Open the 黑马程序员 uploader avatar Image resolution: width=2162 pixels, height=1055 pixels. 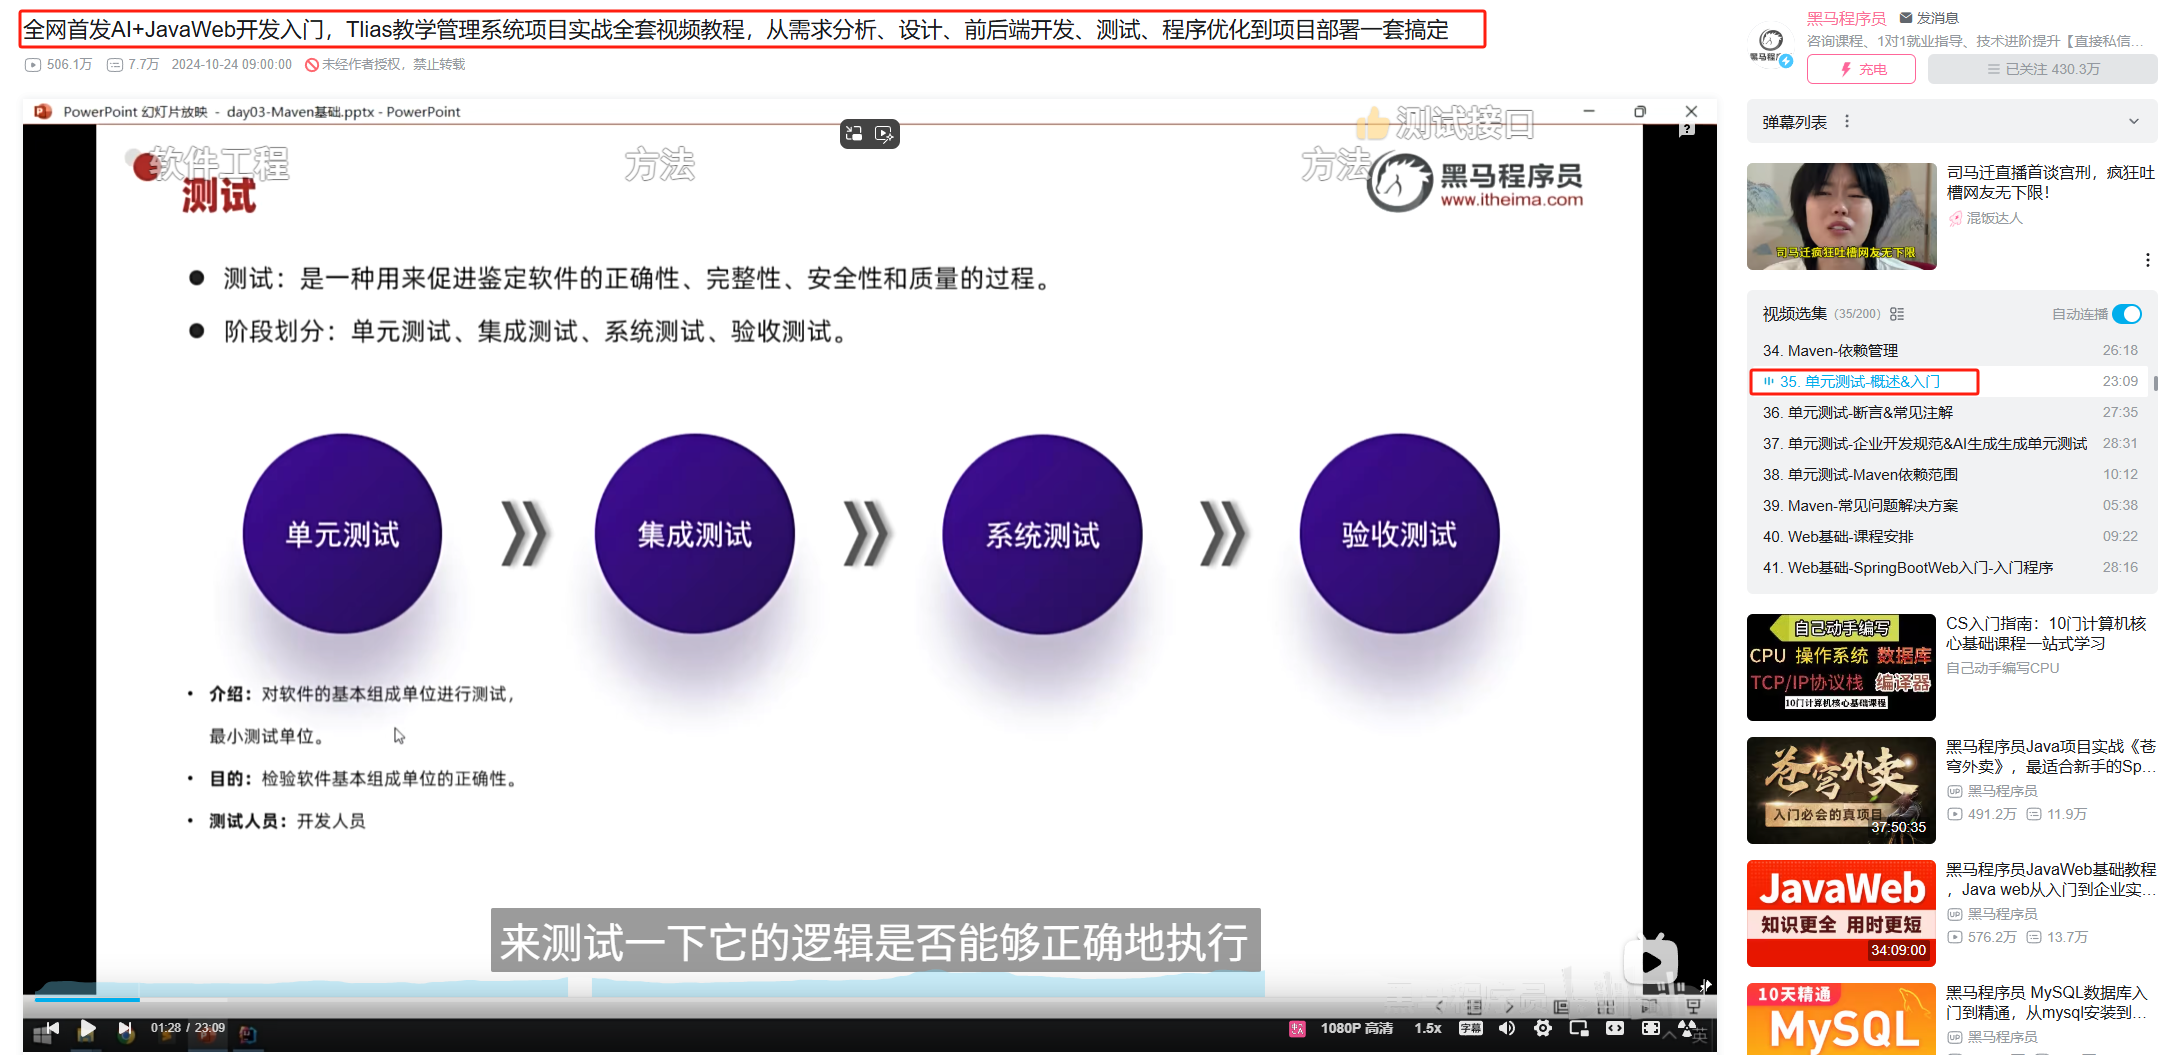point(1771,44)
